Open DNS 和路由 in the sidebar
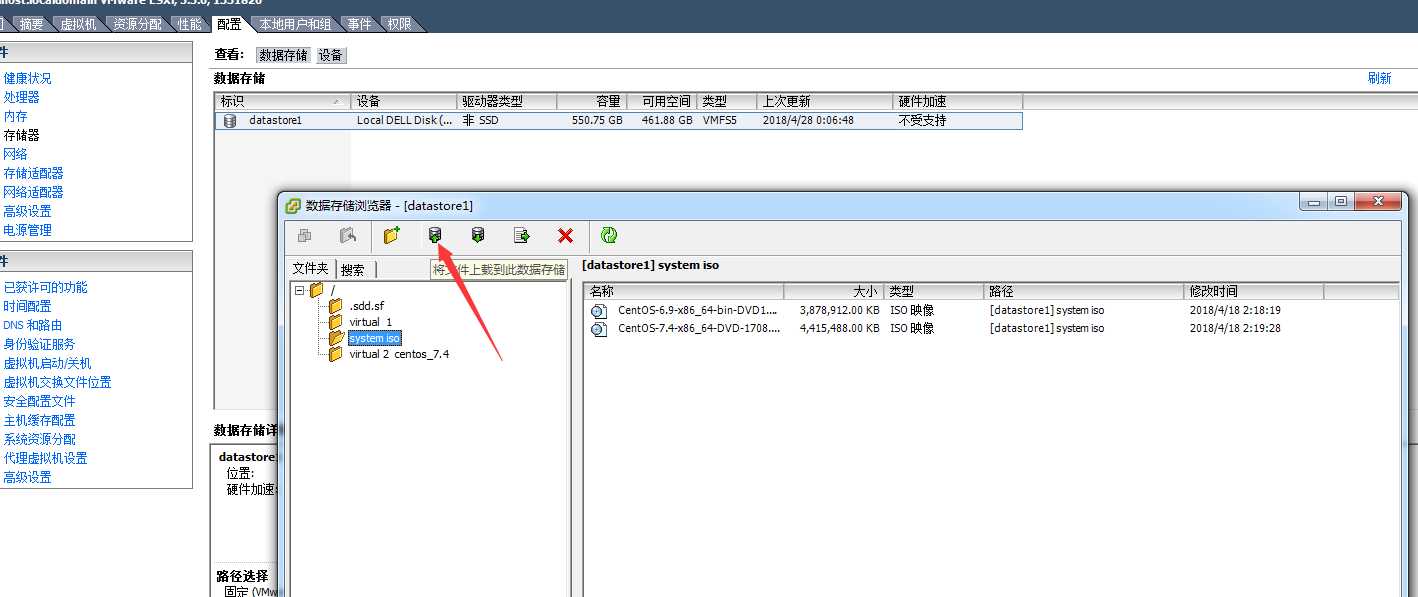This screenshot has height=597, width=1418. coord(32,325)
